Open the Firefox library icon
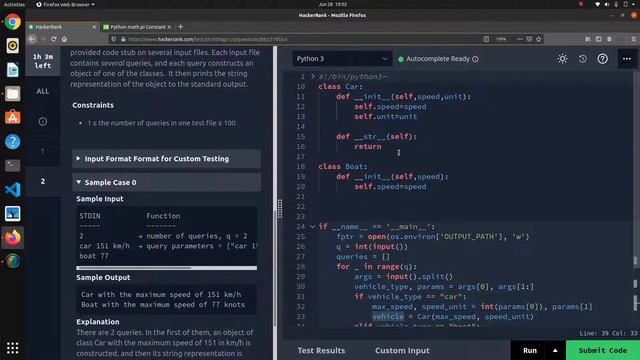Screen dimensions: 640x360 [588, 39]
